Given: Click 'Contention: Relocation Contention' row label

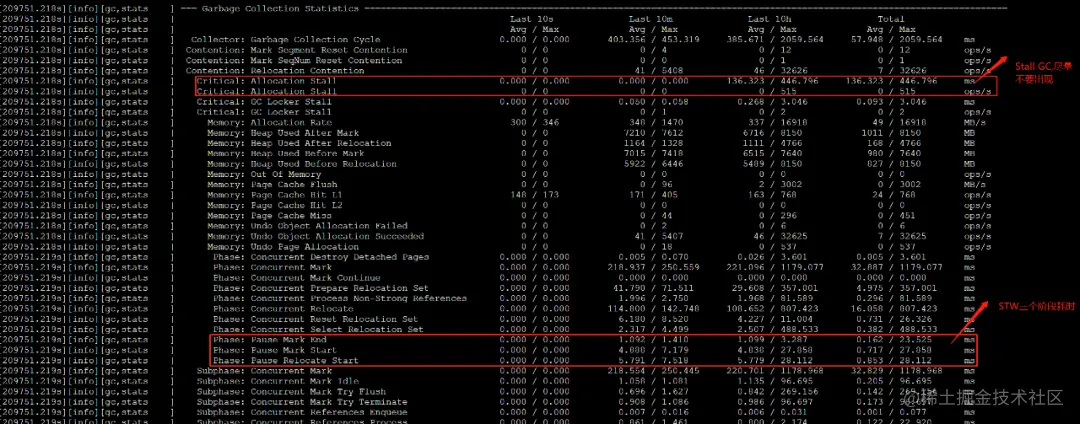Looking at the screenshot, I should pos(275,71).
